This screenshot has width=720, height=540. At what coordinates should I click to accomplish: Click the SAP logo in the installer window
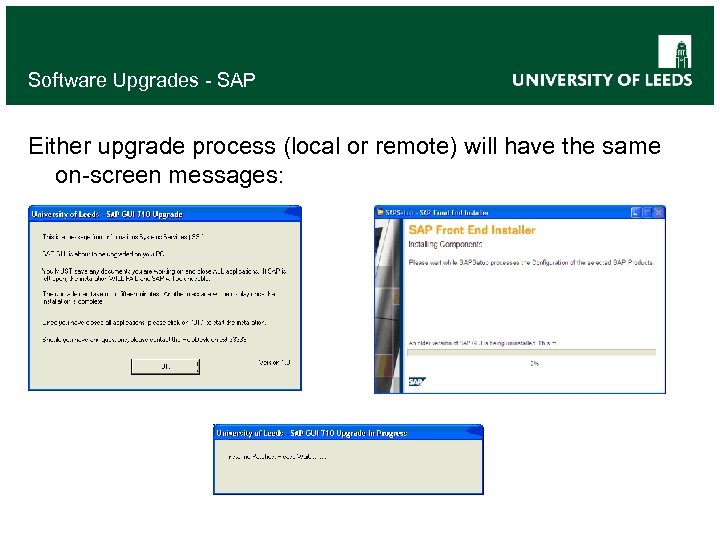tap(417, 382)
